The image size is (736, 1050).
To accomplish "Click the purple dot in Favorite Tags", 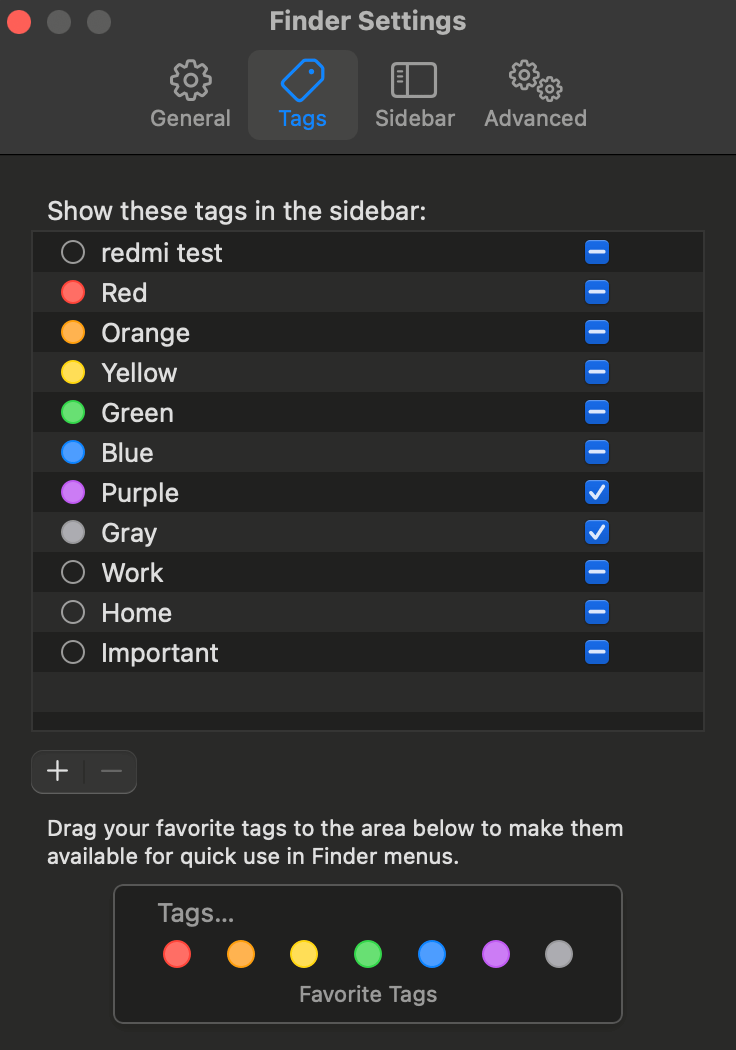I will coord(496,954).
